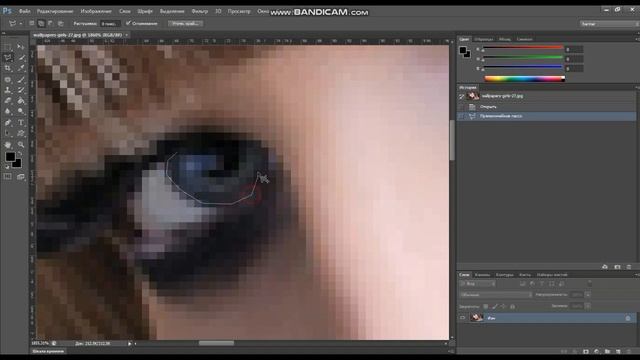Select the Pen tool
640x360 pixels.
[x=7, y=122]
